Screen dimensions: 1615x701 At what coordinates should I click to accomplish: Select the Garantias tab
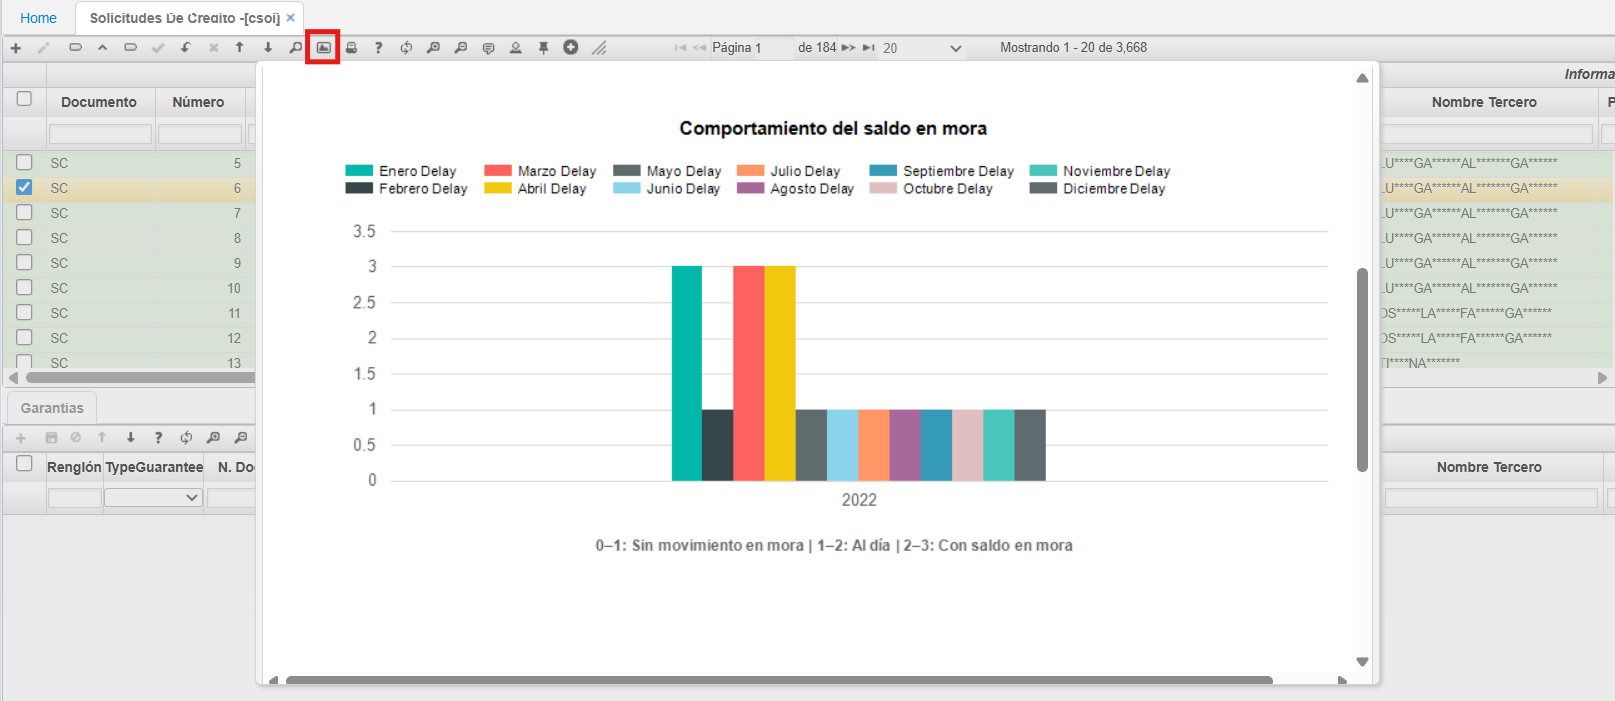(x=52, y=408)
